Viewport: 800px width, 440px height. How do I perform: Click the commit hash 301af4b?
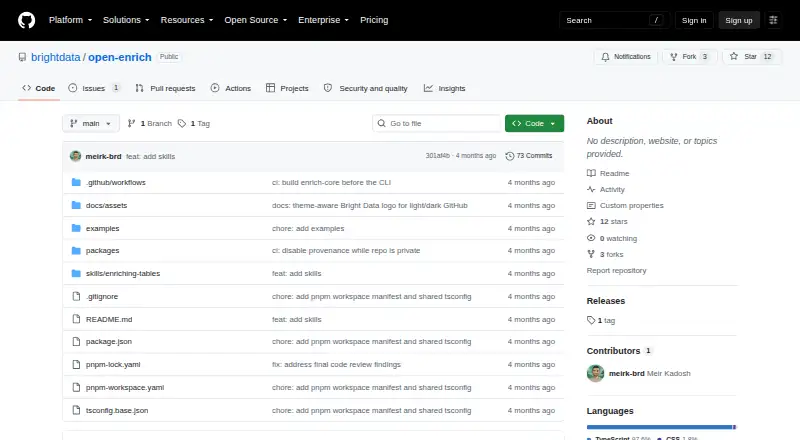[x=438, y=156]
